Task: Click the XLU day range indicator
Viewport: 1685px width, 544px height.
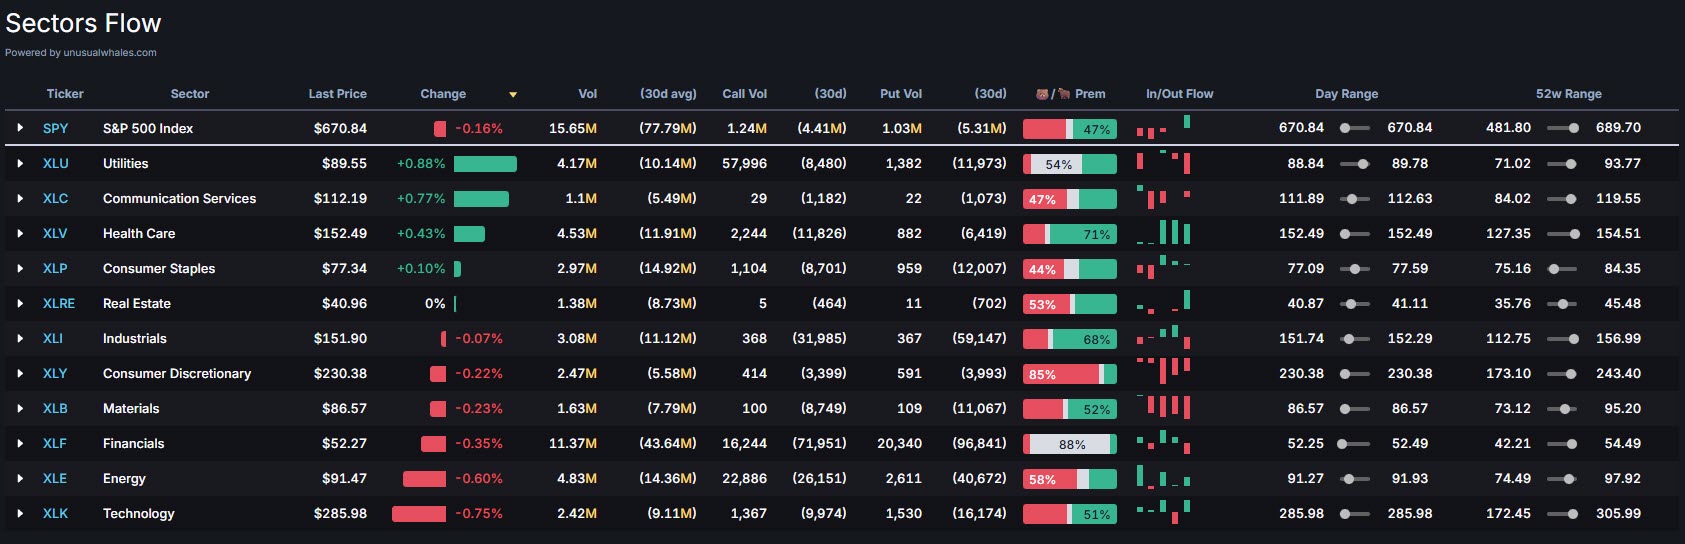Action: pos(1354,163)
